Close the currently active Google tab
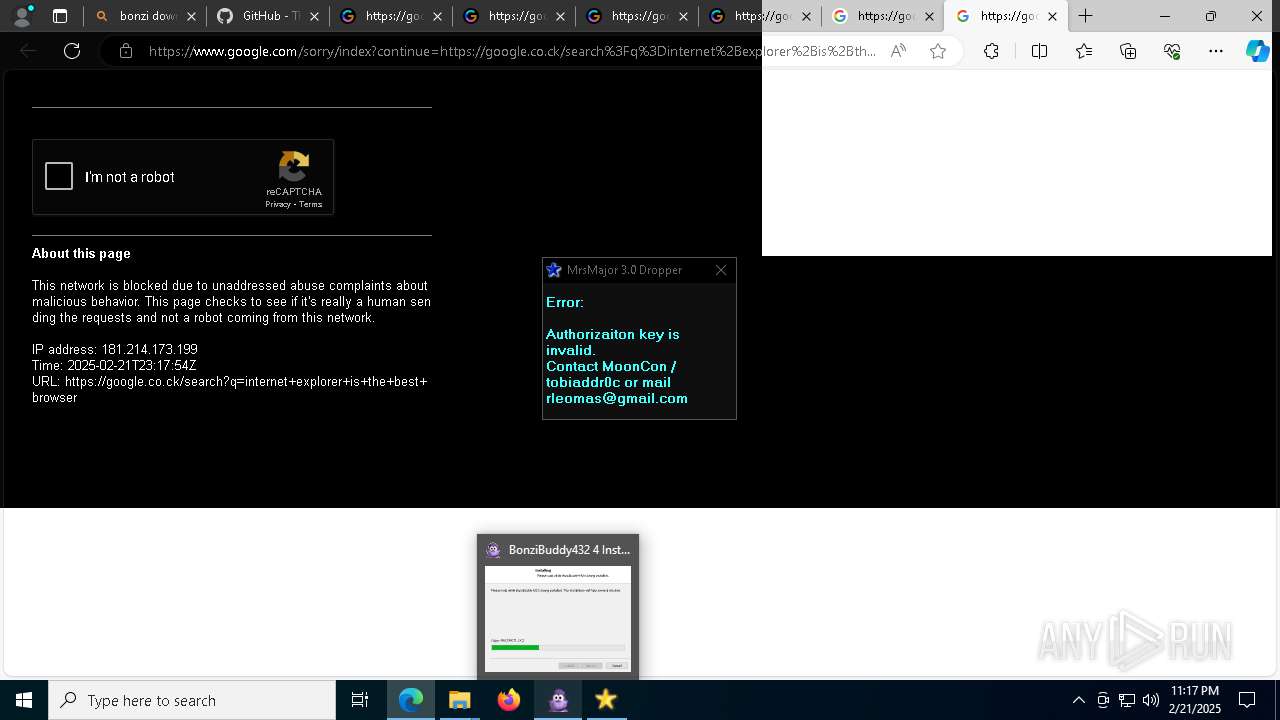1280x720 pixels. click(x=1052, y=16)
